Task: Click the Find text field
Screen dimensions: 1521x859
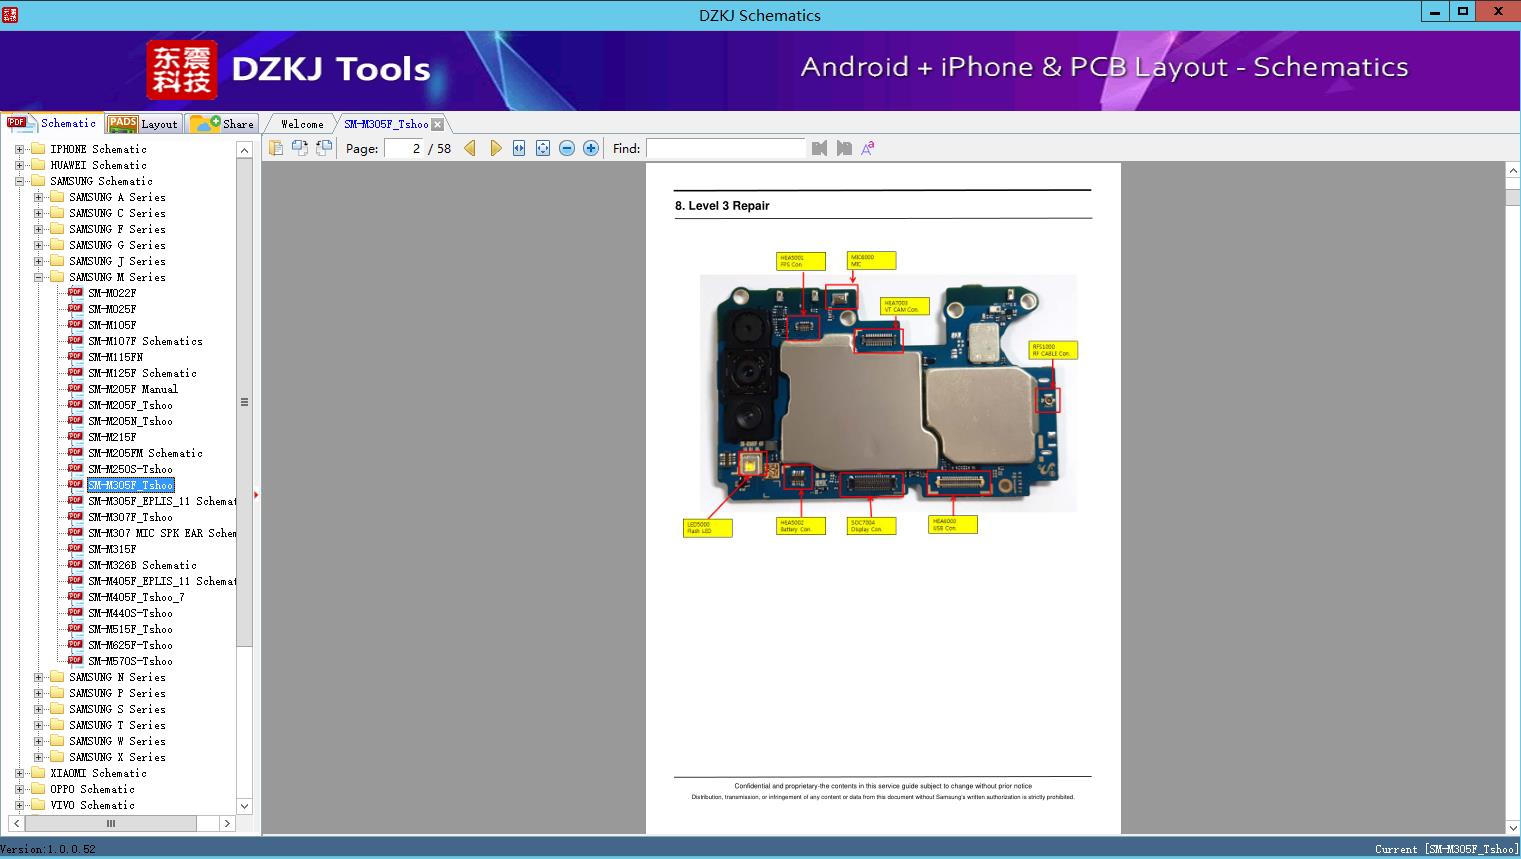Action: tap(725, 148)
